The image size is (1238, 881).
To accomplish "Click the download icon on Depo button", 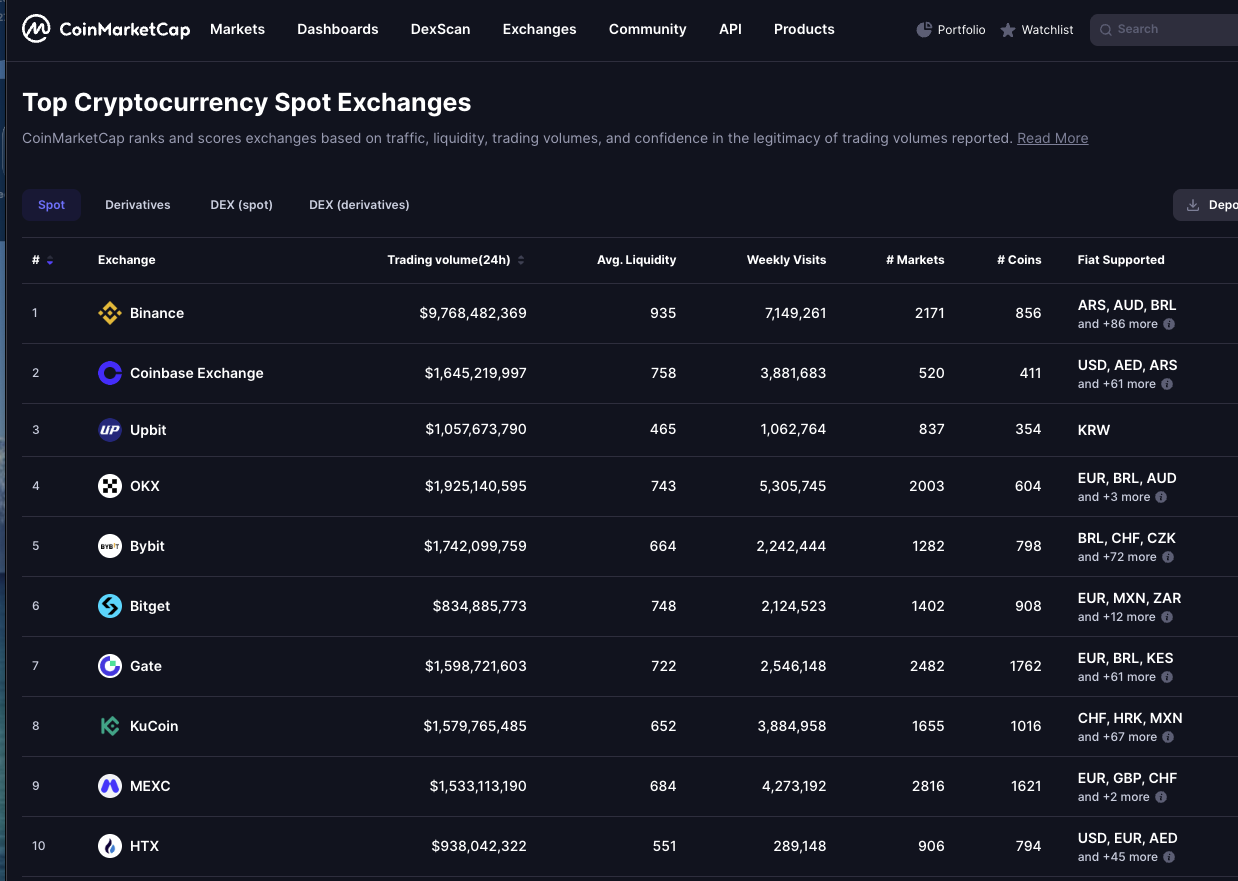I will coord(1192,205).
